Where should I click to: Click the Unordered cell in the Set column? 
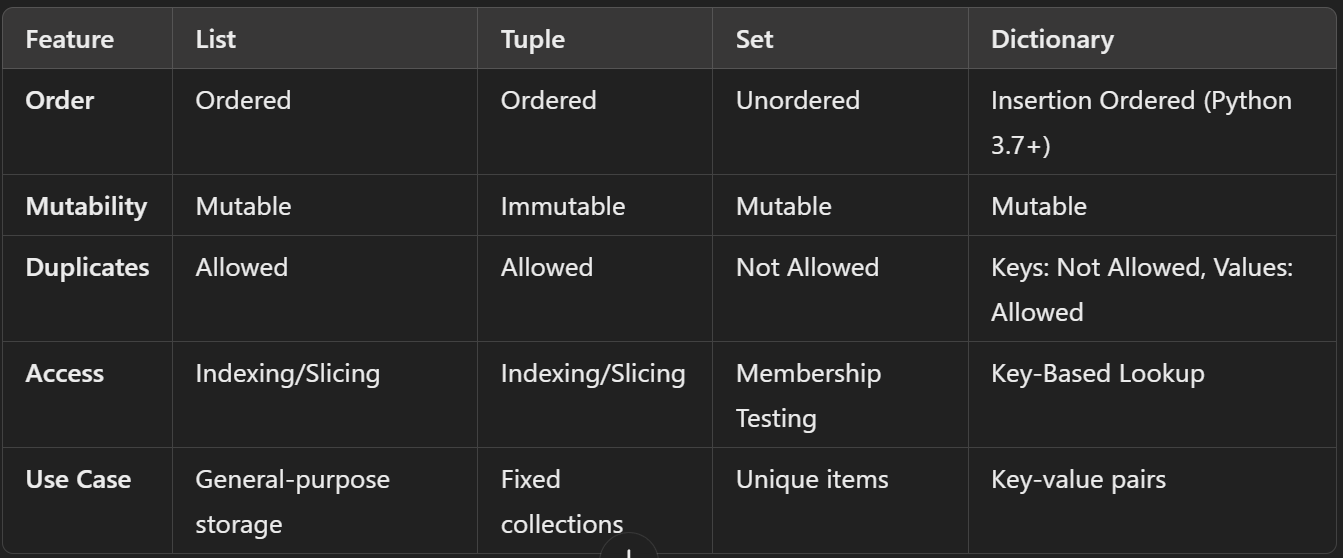798,100
